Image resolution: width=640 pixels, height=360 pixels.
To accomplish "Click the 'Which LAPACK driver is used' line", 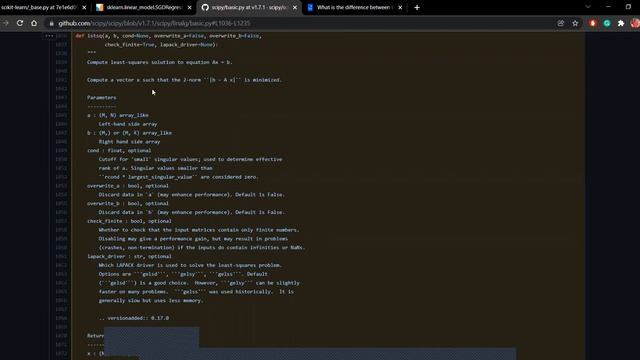I will [190, 265].
